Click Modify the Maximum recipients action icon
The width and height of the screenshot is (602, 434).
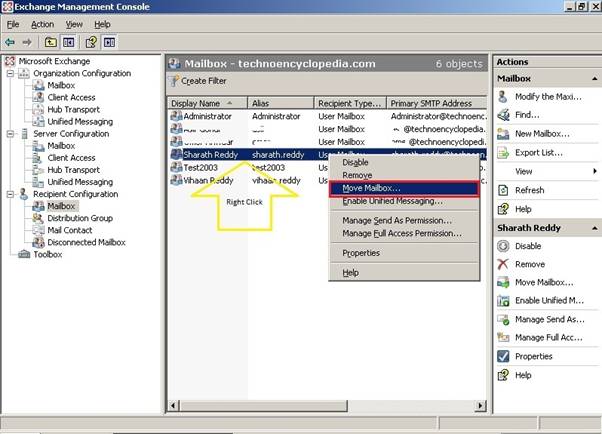pos(503,97)
